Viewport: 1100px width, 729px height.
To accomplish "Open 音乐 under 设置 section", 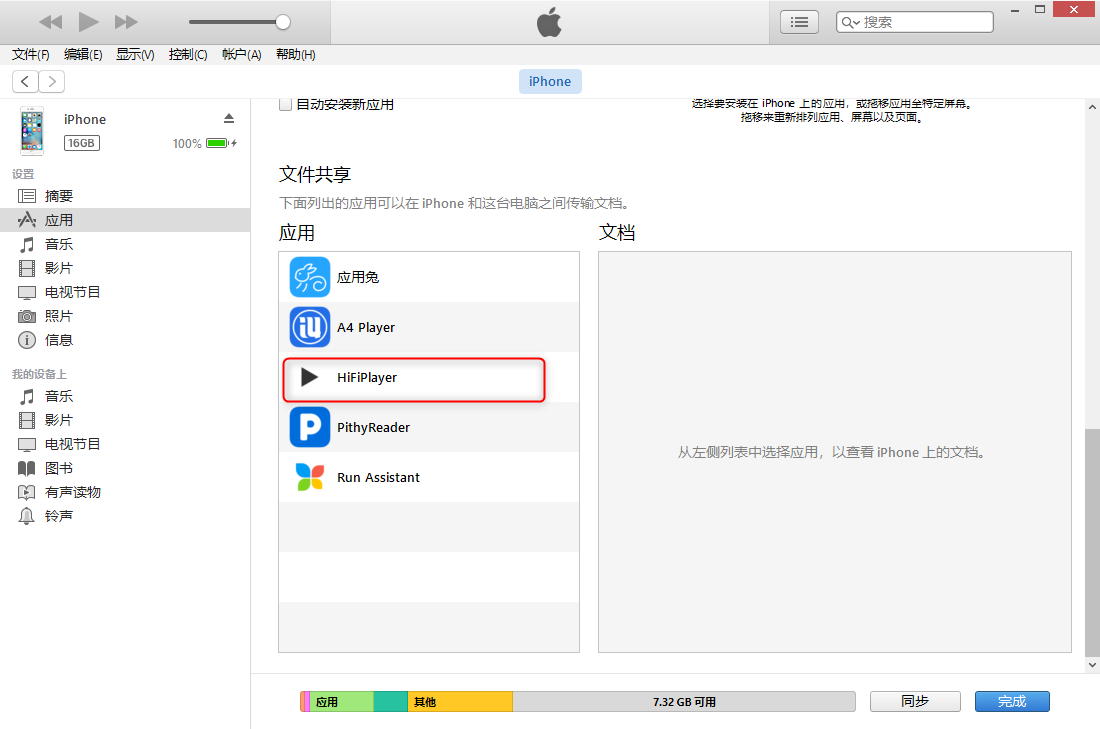I will click(x=125, y=244).
